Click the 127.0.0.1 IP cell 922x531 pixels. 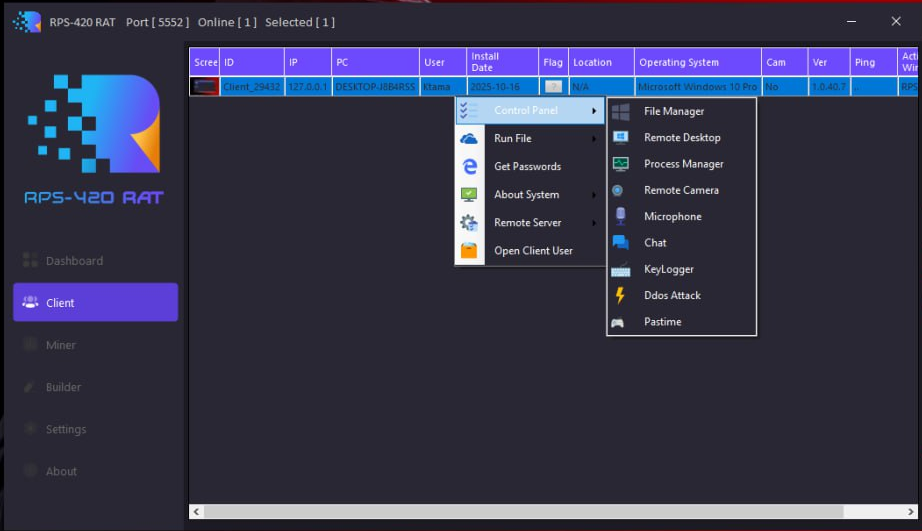tap(308, 86)
